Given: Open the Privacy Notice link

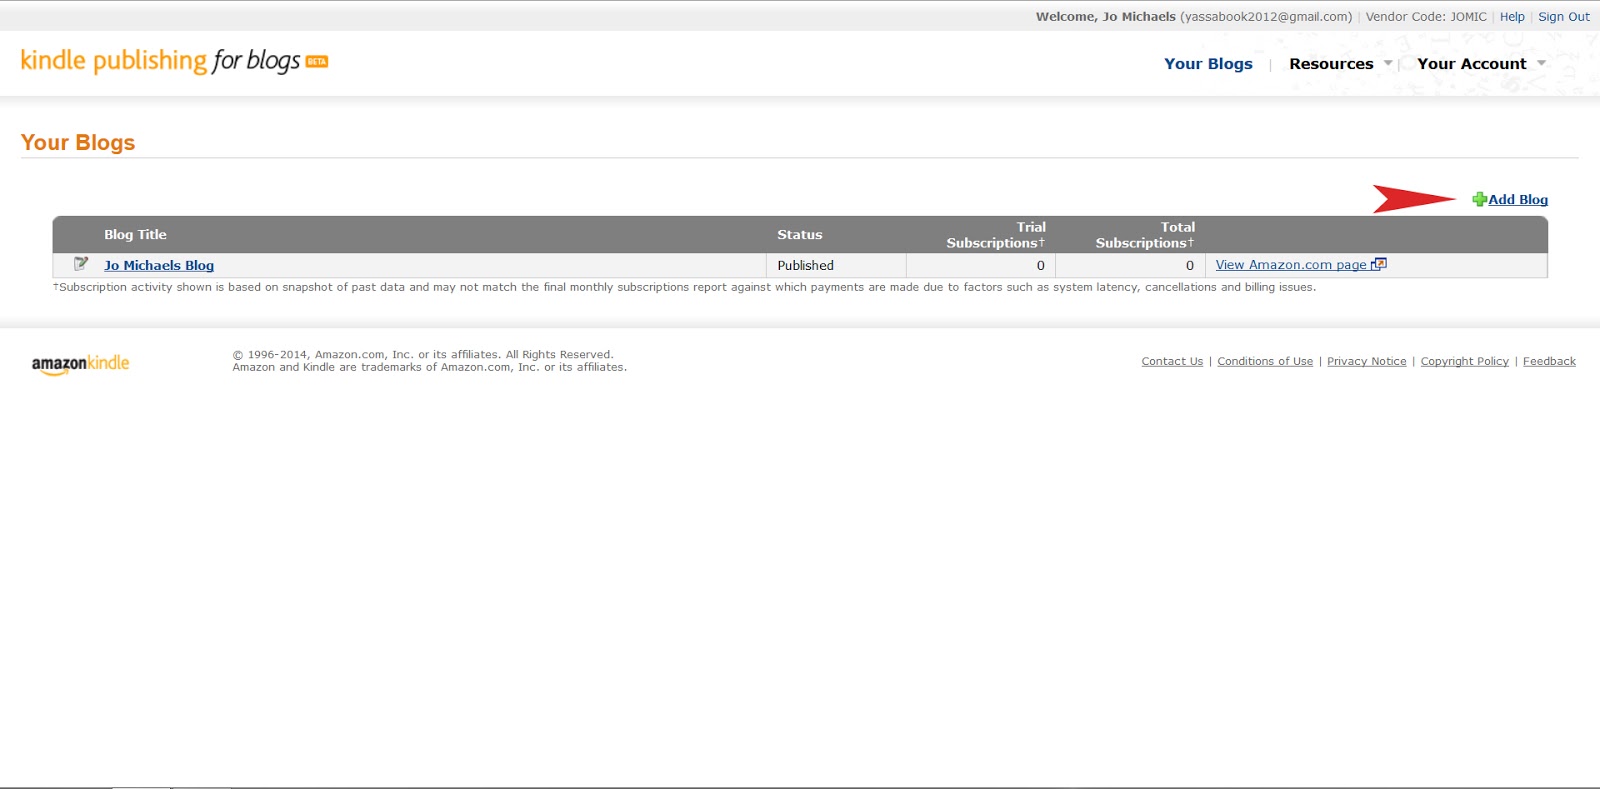Looking at the screenshot, I should coord(1366,362).
